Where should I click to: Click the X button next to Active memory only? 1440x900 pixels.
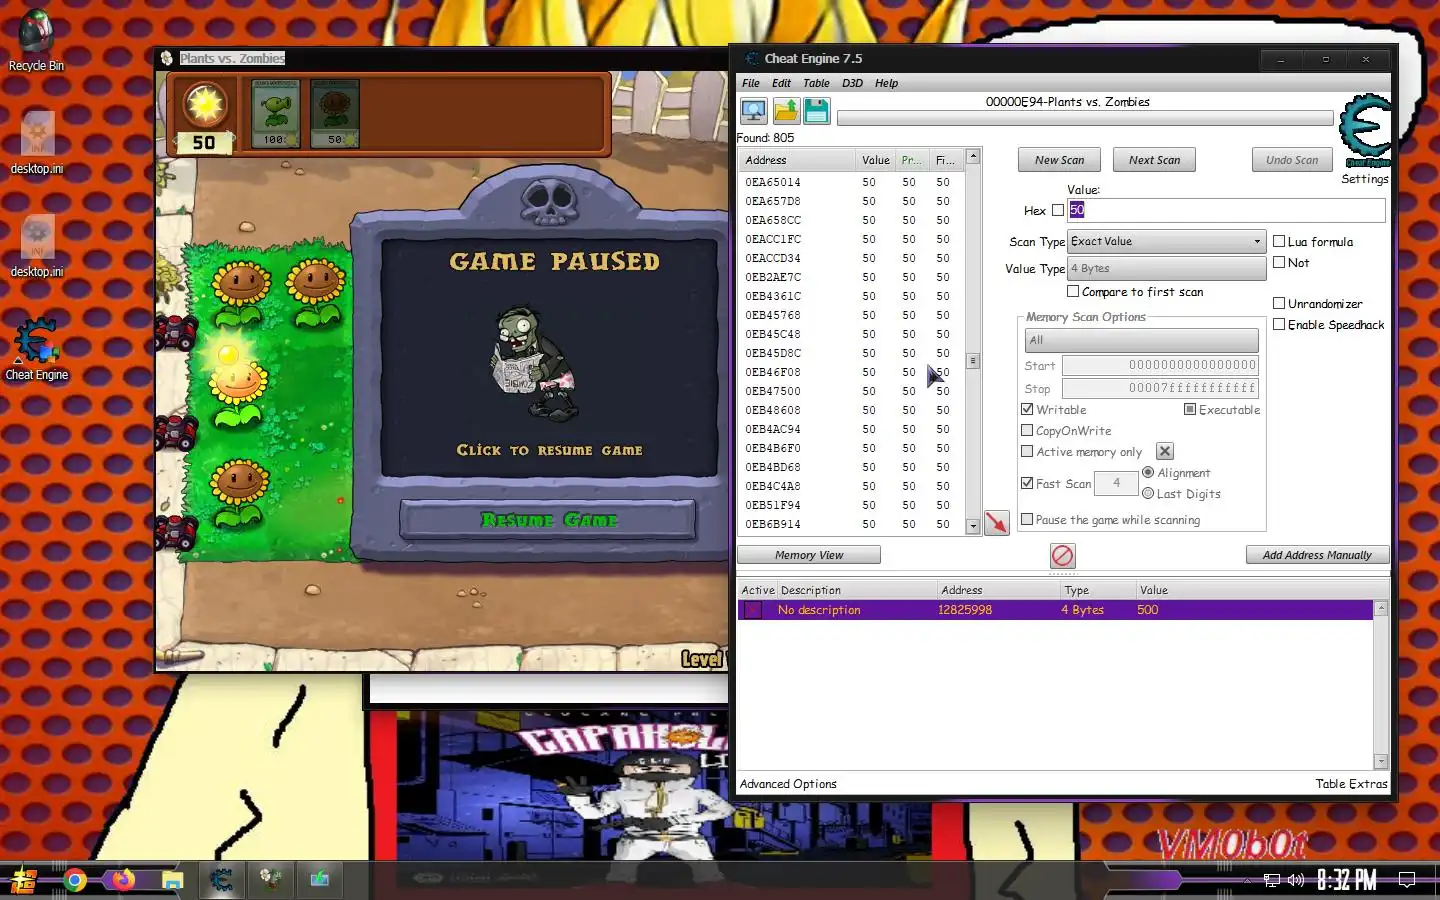tap(1165, 452)
